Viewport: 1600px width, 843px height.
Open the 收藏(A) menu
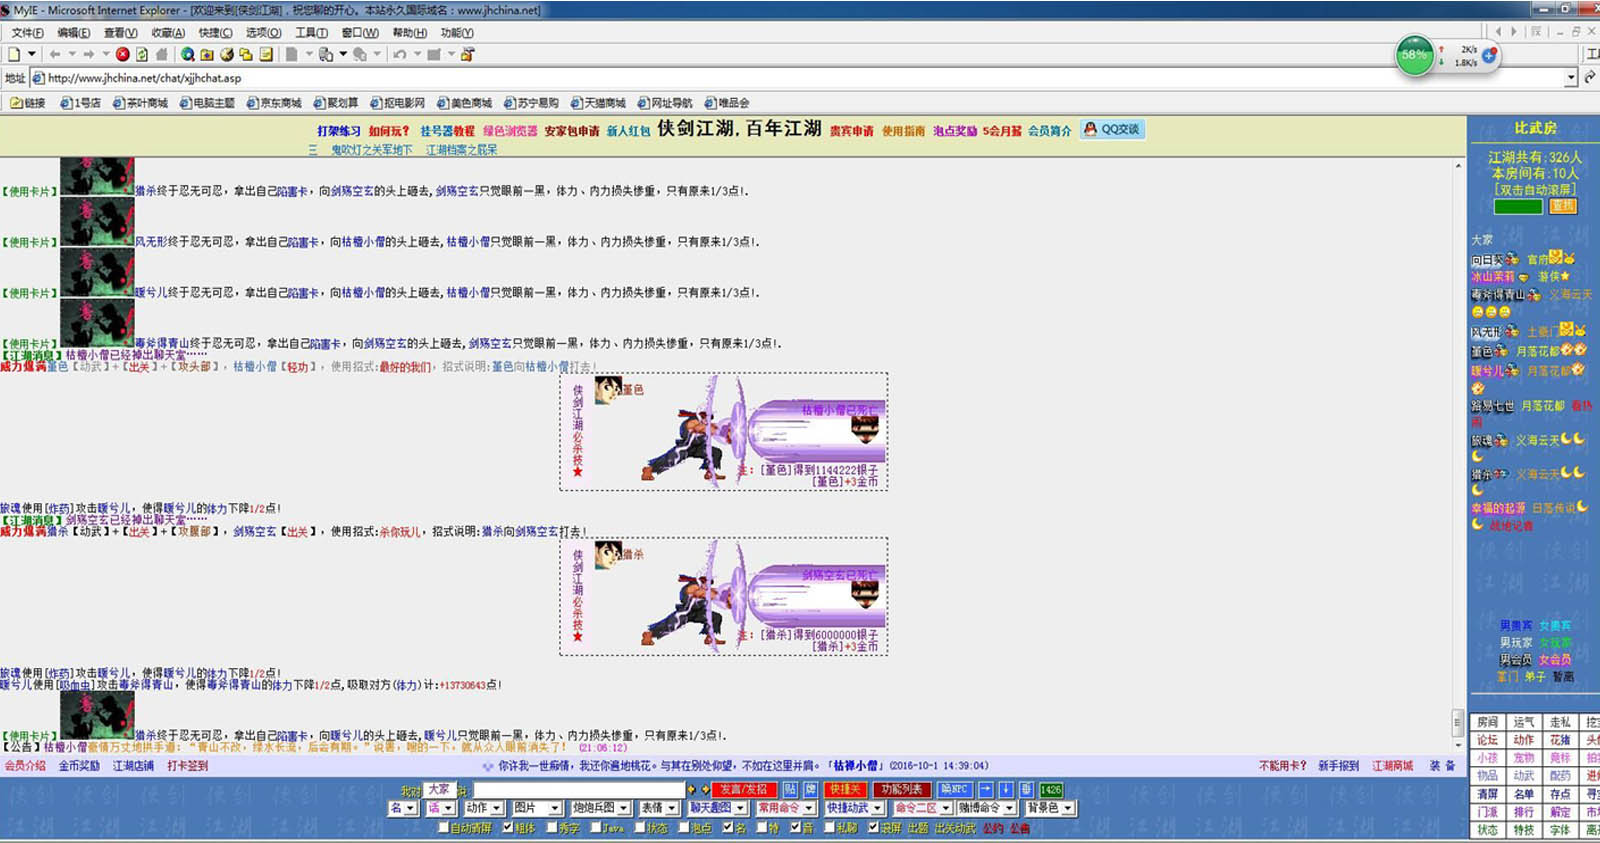168,33
